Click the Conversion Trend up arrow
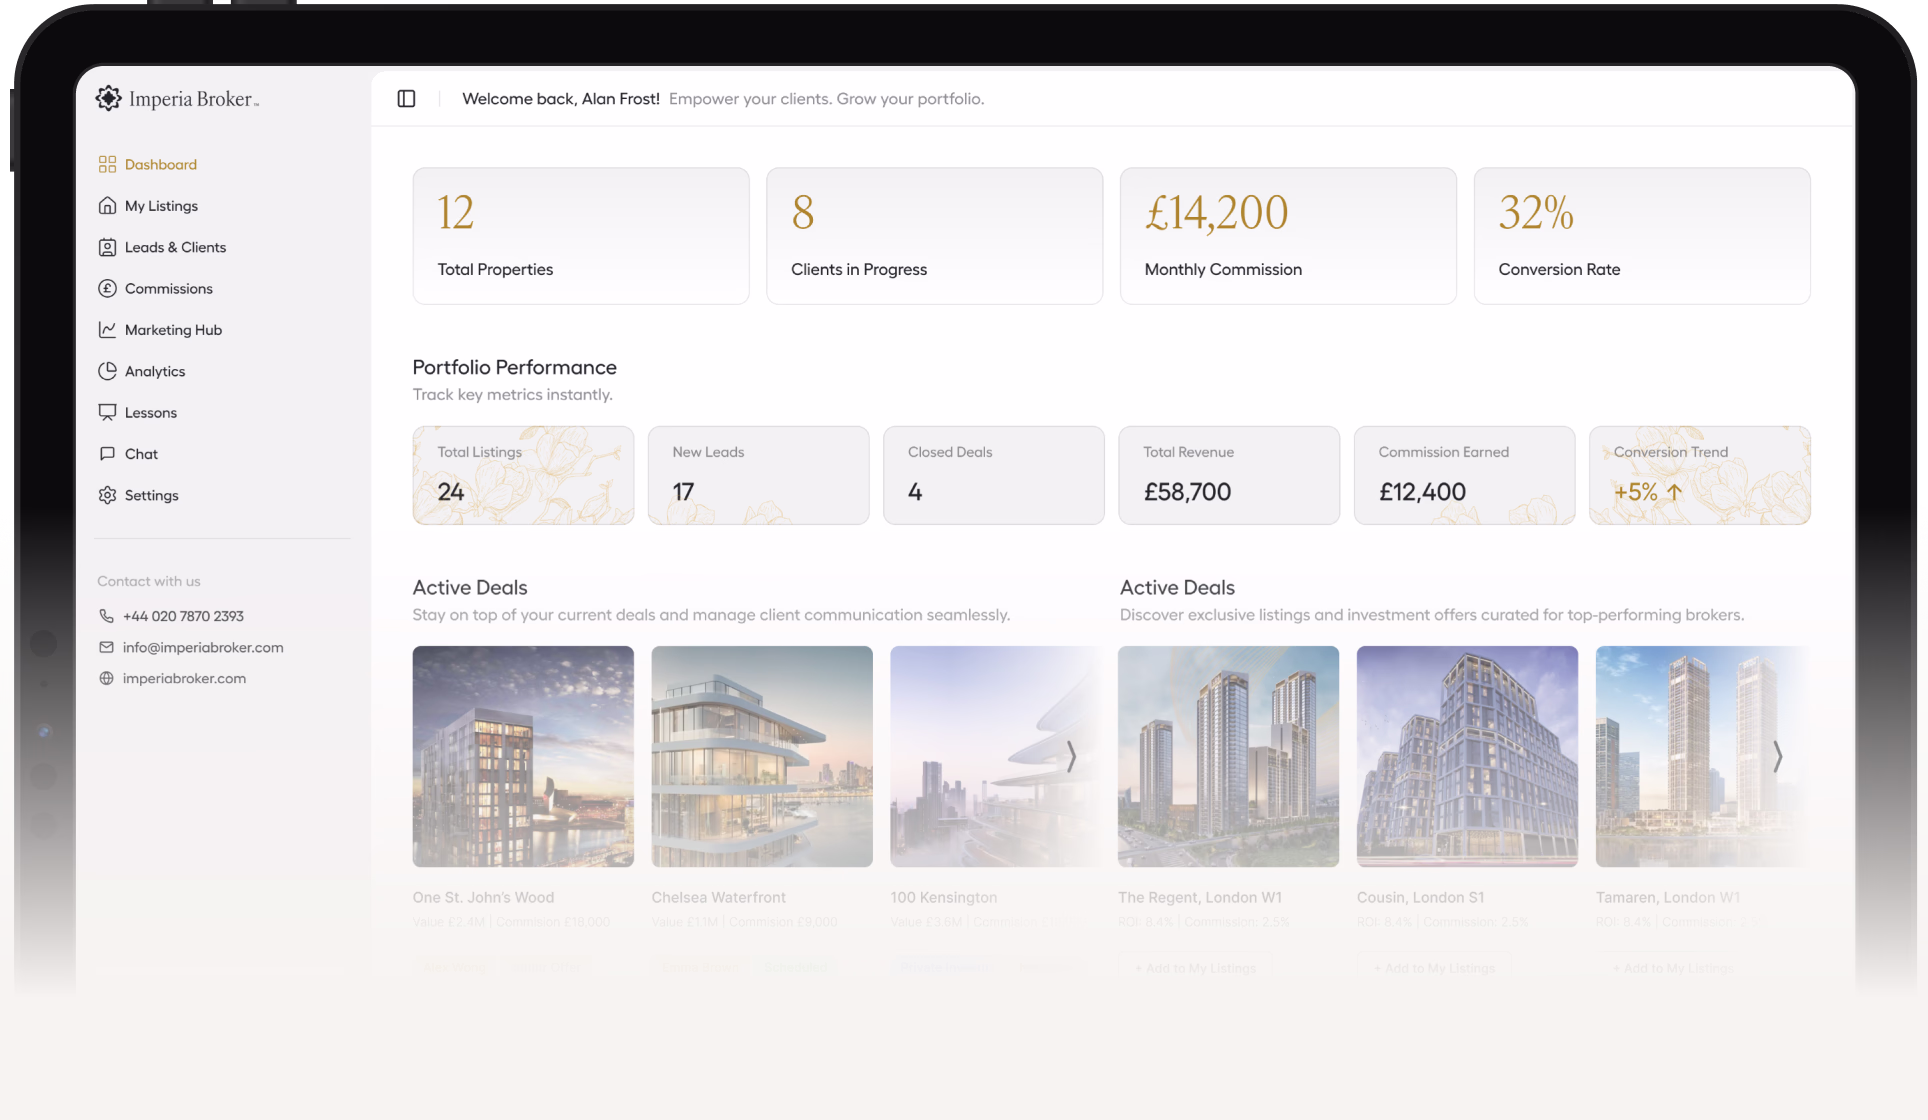 point(1674,492)
